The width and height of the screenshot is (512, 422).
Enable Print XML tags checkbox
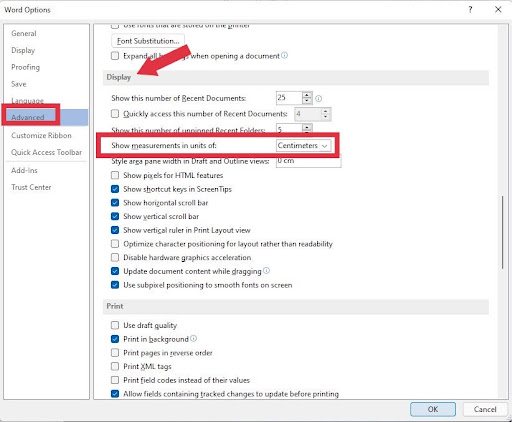[x=115, y=366]
